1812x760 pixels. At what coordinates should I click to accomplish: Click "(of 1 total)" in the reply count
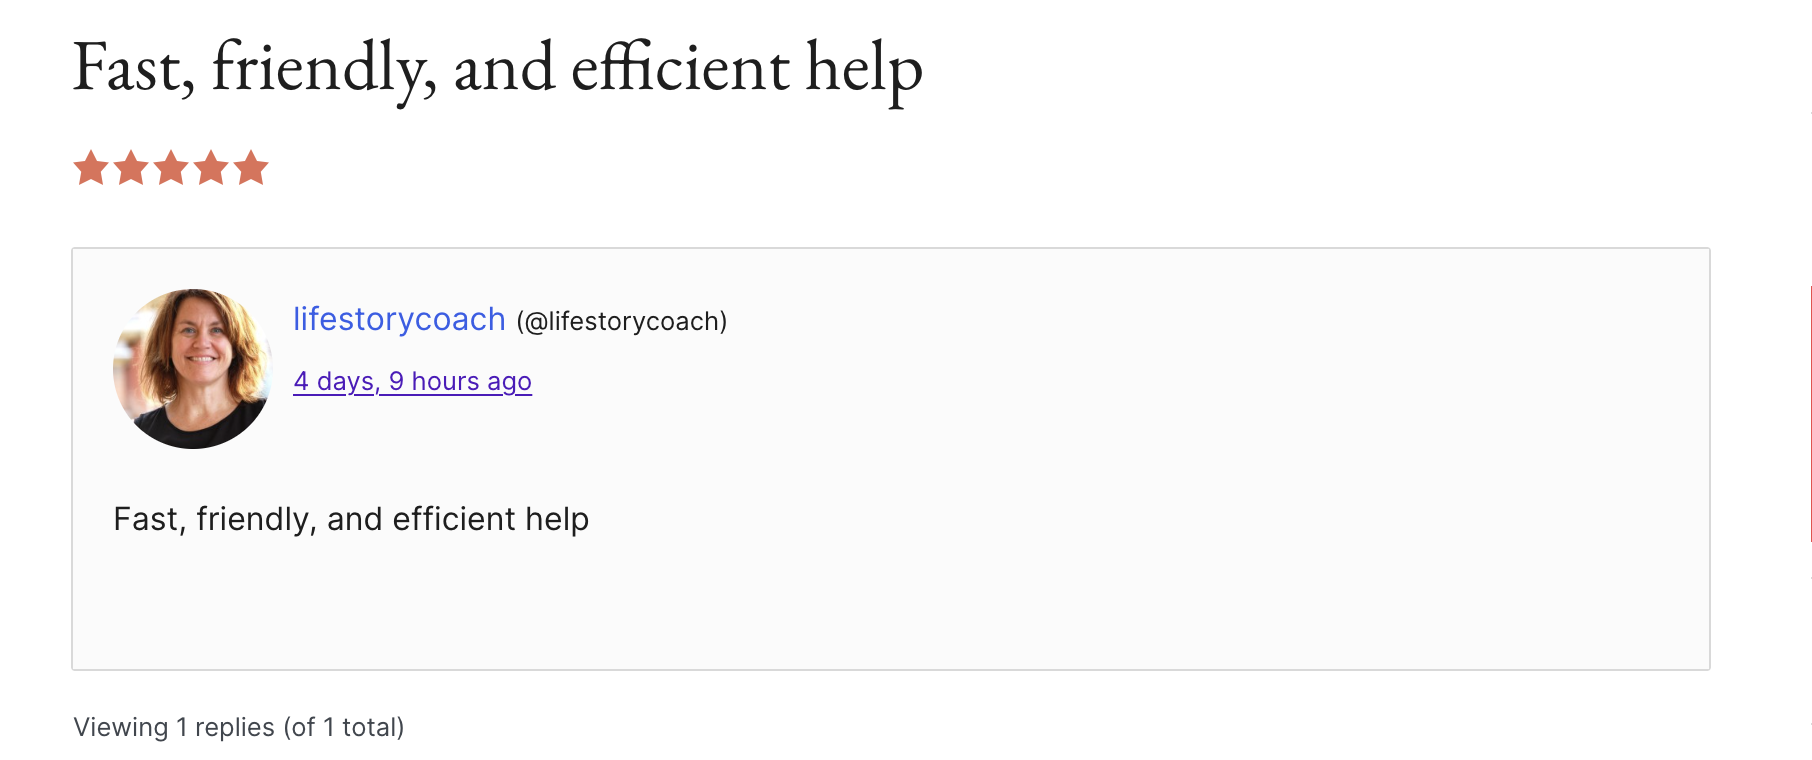point(343,727)
